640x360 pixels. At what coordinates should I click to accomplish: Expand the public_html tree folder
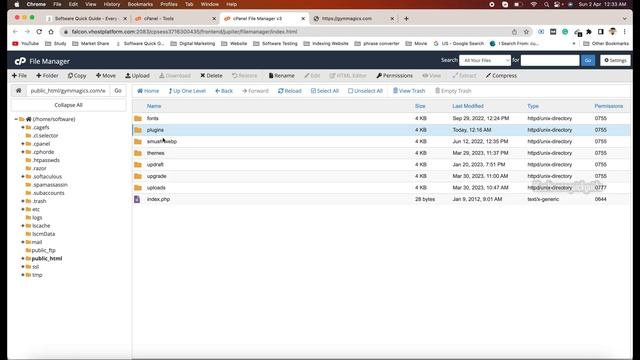click(x=23, y=258)
